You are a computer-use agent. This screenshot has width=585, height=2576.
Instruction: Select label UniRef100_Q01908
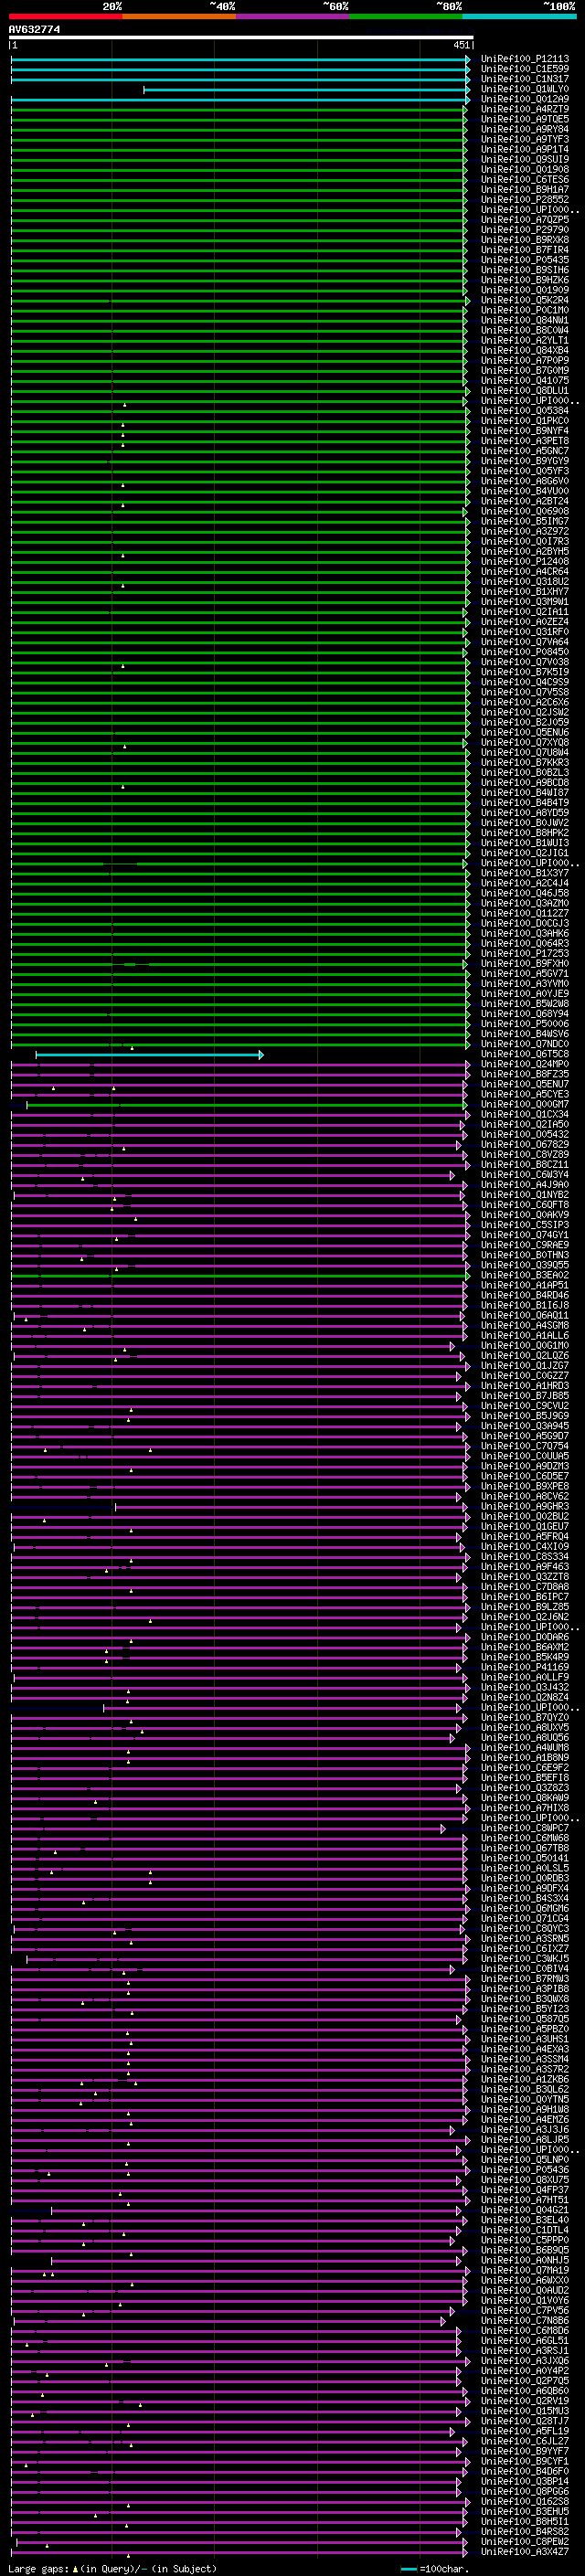pos(525,169)
